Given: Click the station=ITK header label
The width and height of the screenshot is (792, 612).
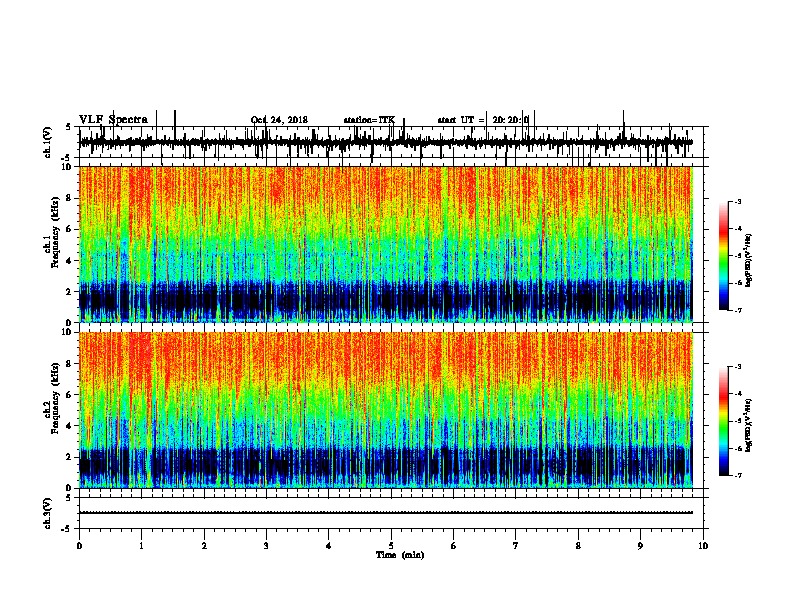Looking at the screenshot, I should tap(369, 120).
